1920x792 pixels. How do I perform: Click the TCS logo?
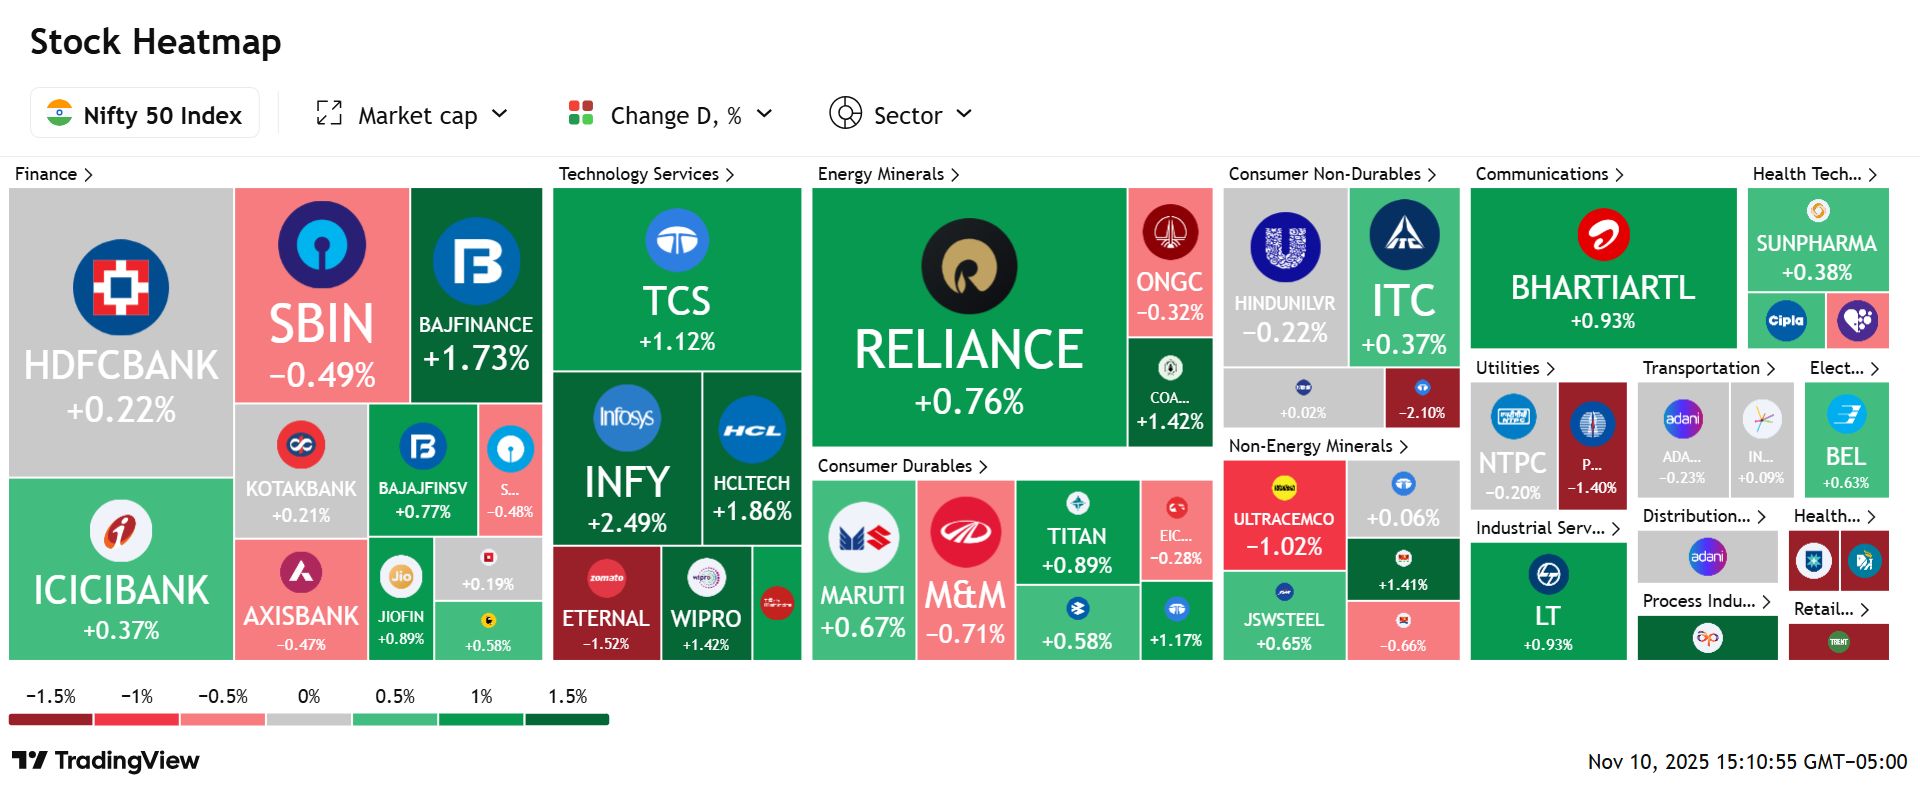677,240
